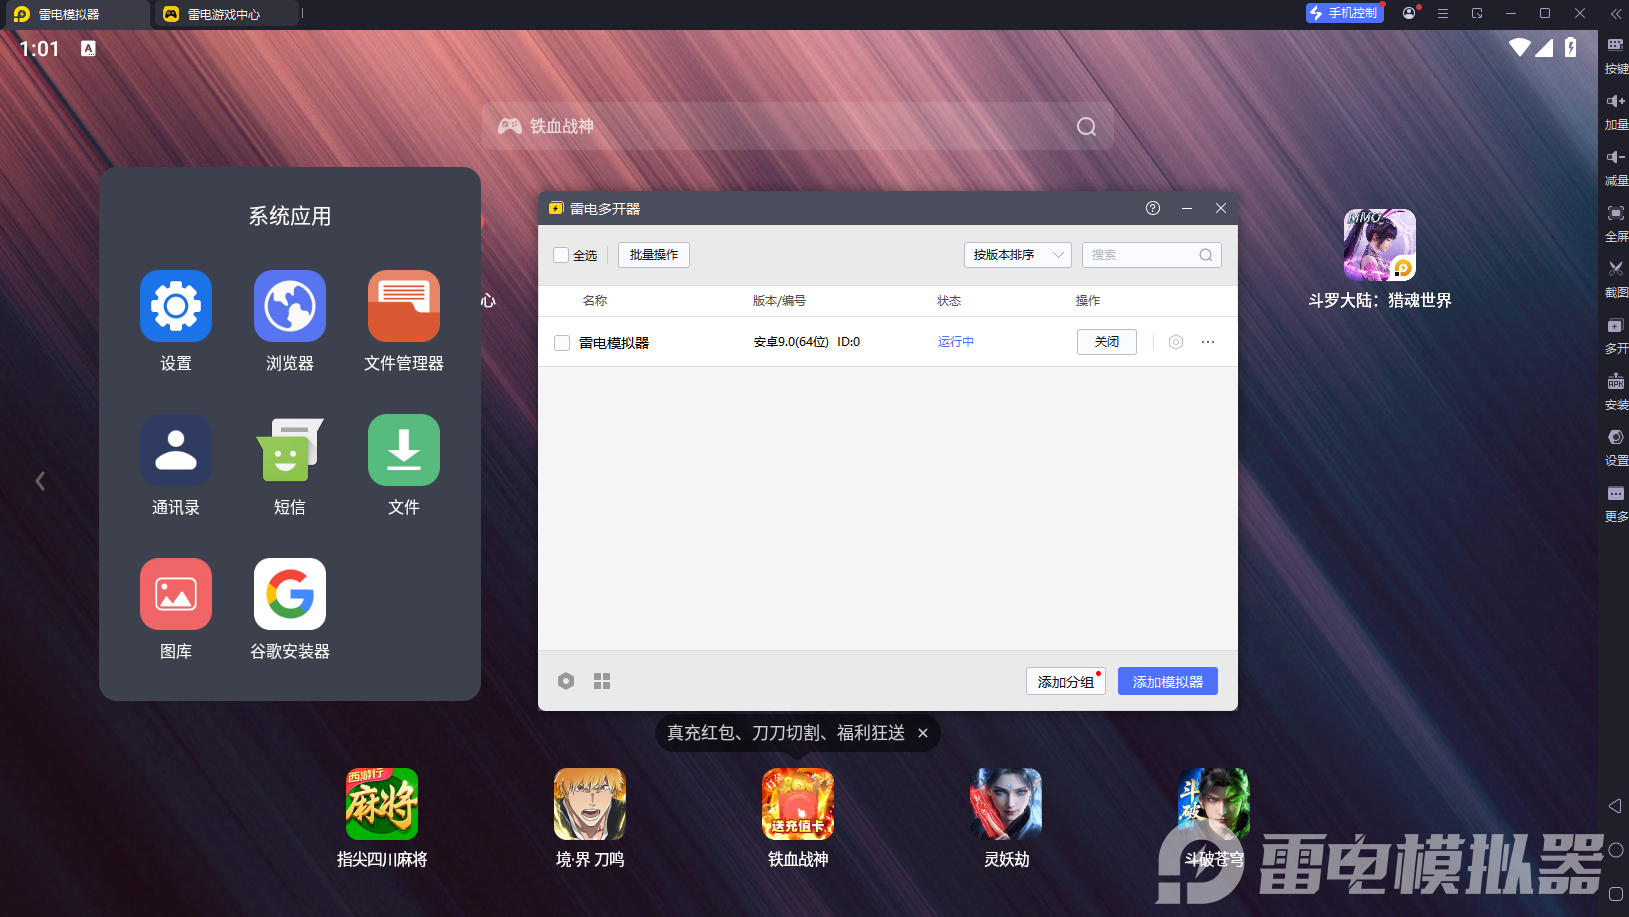Open the 文件 downloads app
The height and width of the screenshot is (917, 1629).
(404, 450)
